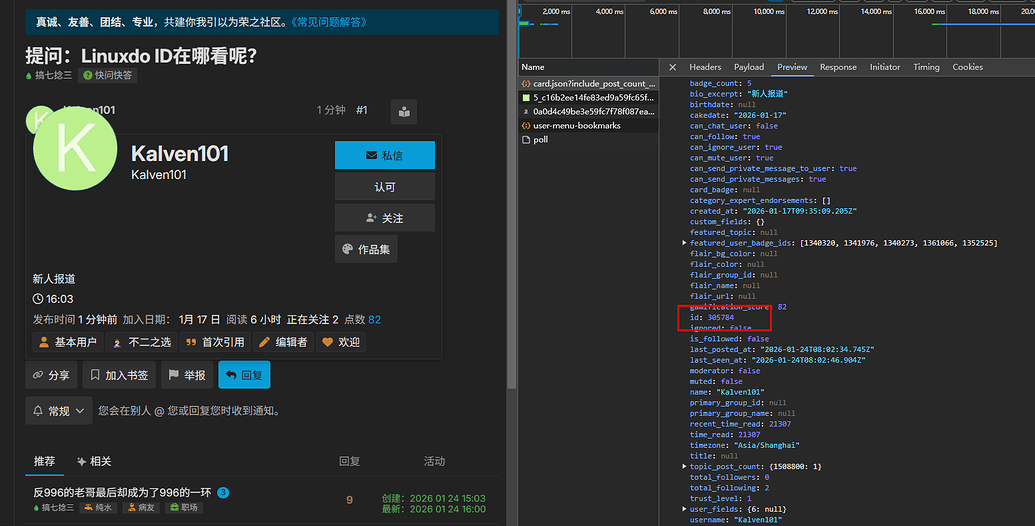This screenshot has width=1035, height=526.
Task: Open topic 反996的老哥最后却成为了996的一环
Action: coord(122,492)
